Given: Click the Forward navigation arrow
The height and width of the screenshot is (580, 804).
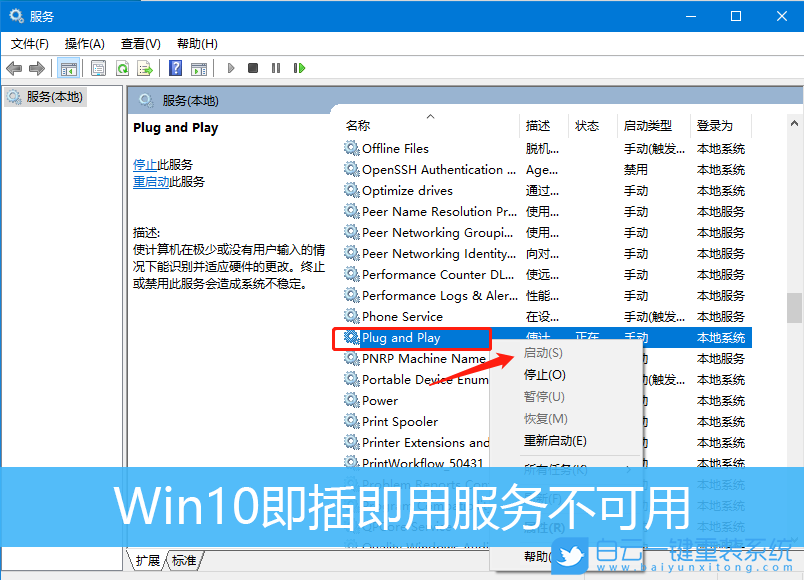Looking at the screenshot, I should (x=37, y=68).
